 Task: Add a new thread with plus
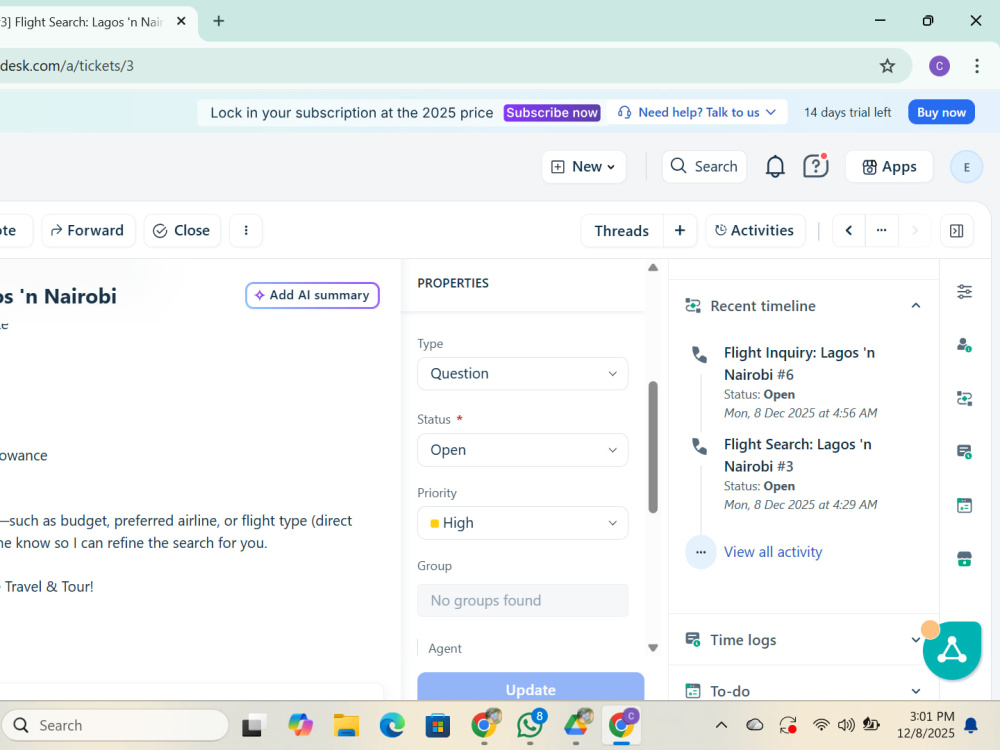[x=680, y=231]
